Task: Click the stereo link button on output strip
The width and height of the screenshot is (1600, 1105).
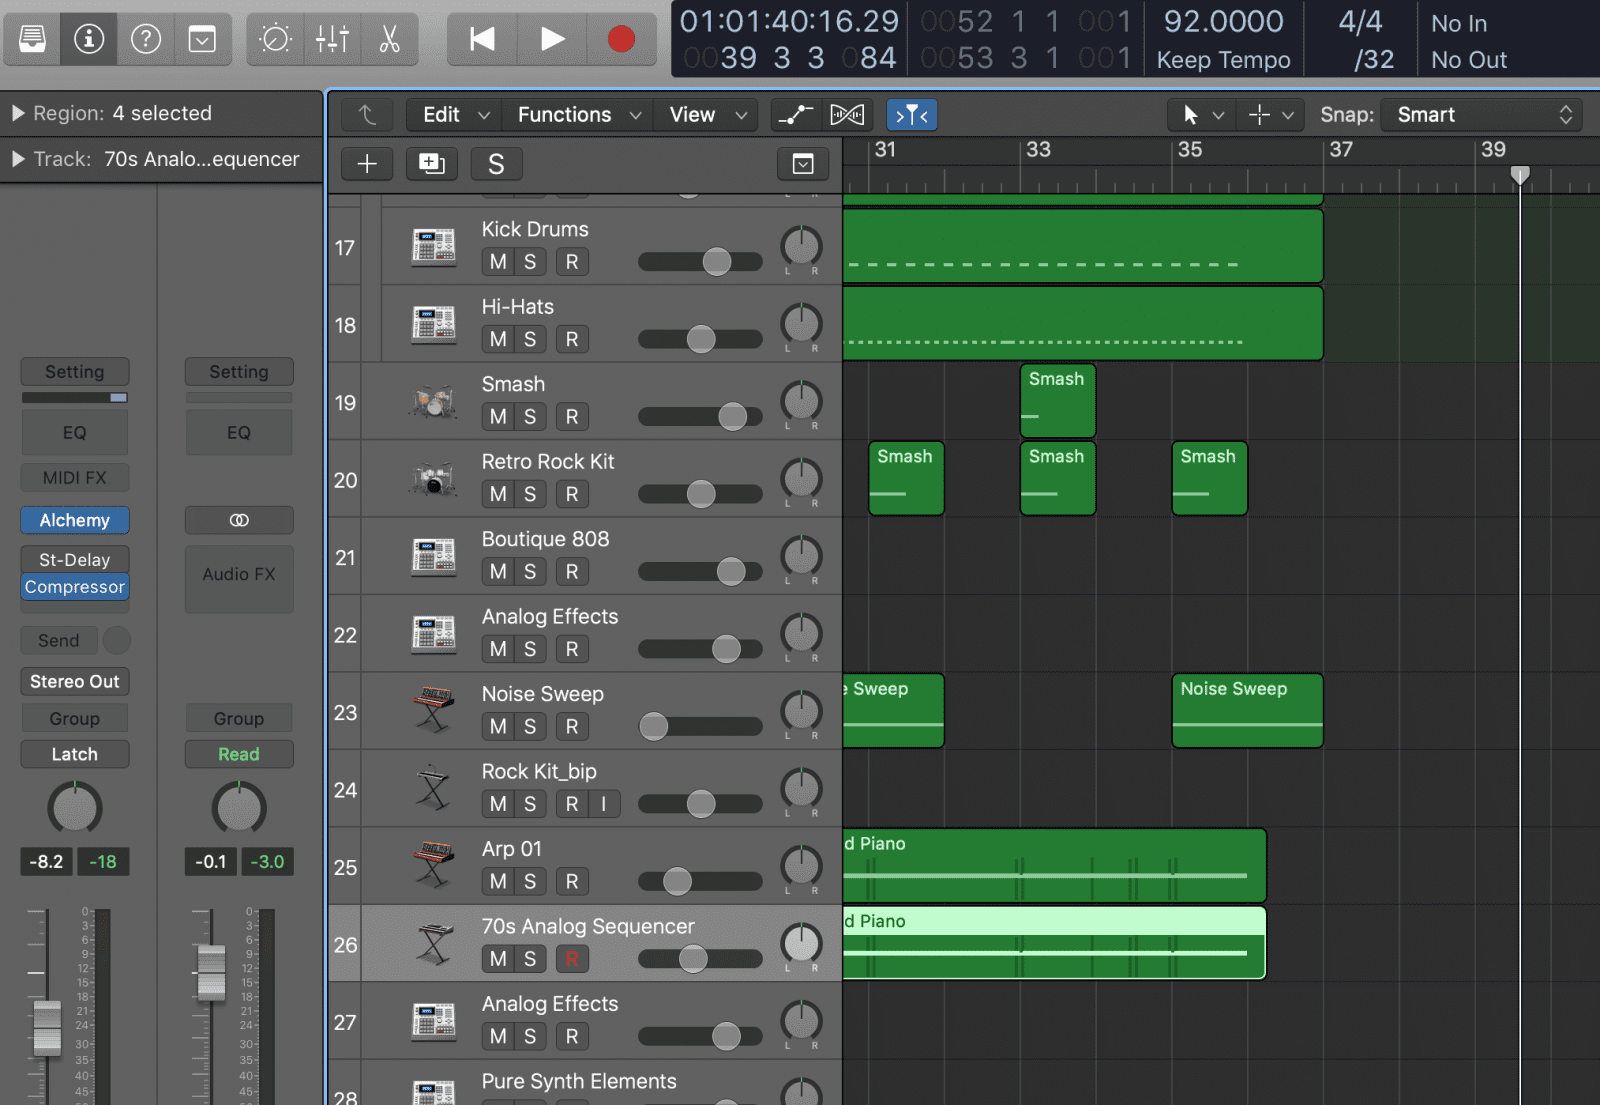Action: pyautogui.click(x=239, y=520)
